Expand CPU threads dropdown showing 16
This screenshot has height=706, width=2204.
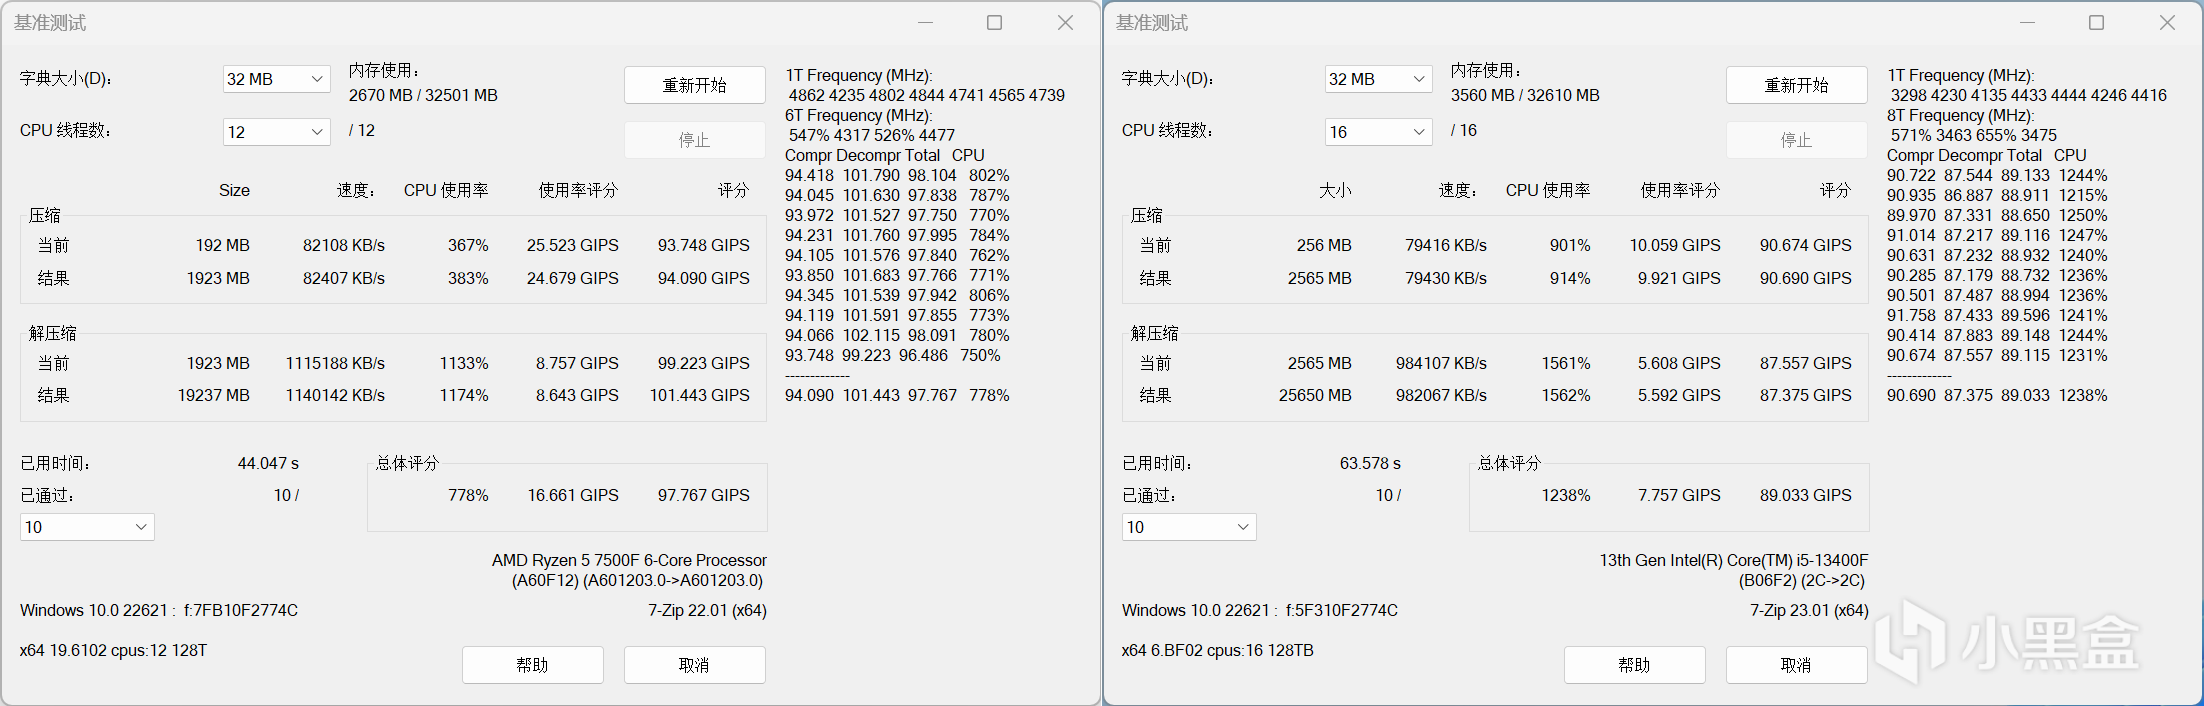coord(1378,132)
